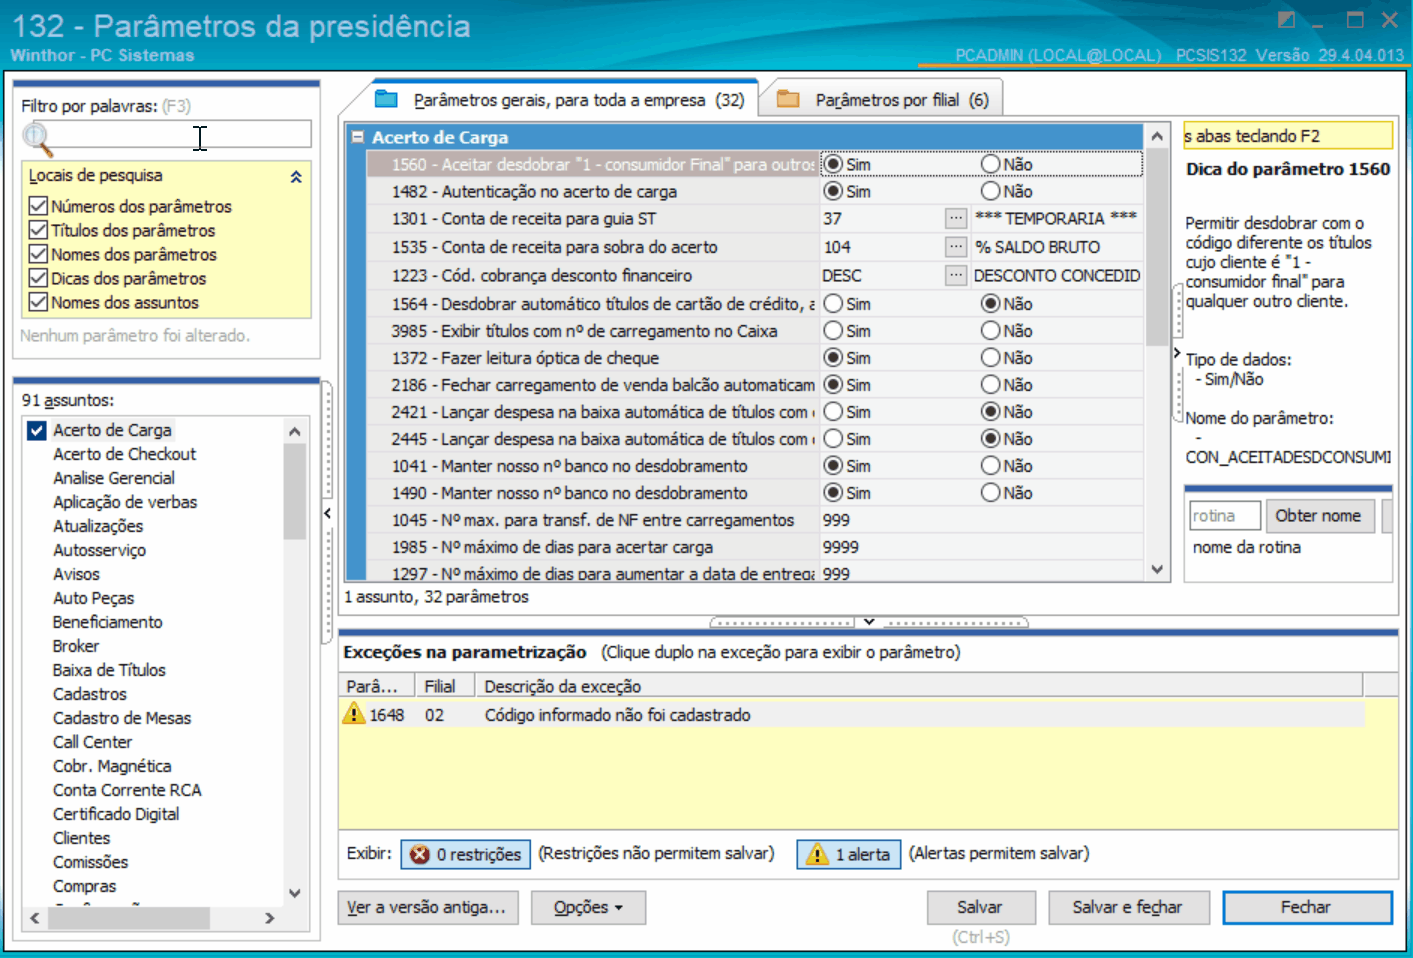Click the warning triangle icon on 1 alerta
Viewport: 1413px width, 958px height.
[817, 854]
